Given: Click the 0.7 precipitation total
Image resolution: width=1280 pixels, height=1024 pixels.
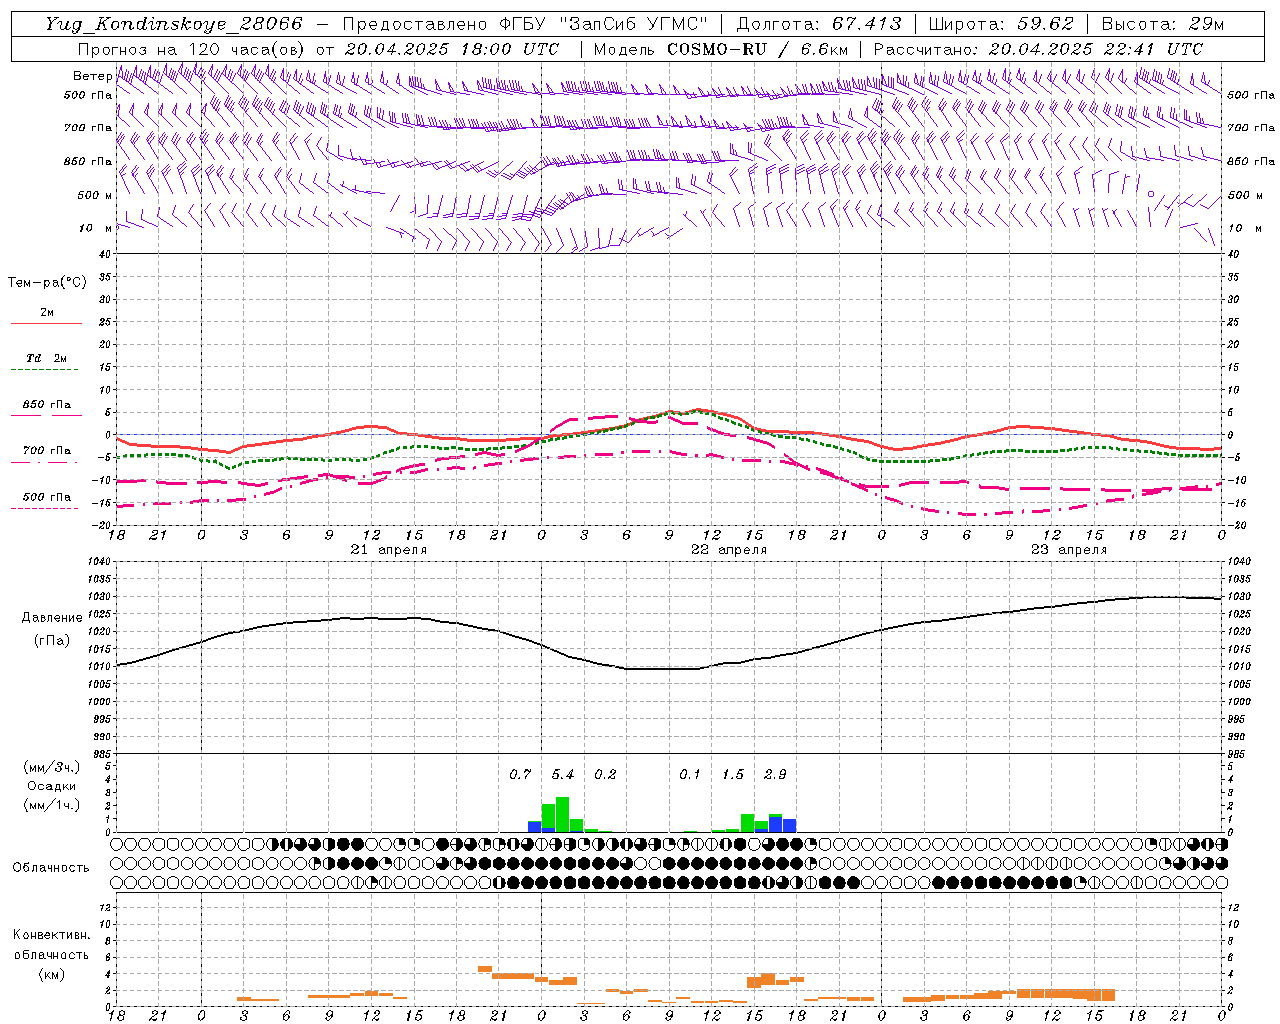Looking at the screenshot, I should coord(520,774).
